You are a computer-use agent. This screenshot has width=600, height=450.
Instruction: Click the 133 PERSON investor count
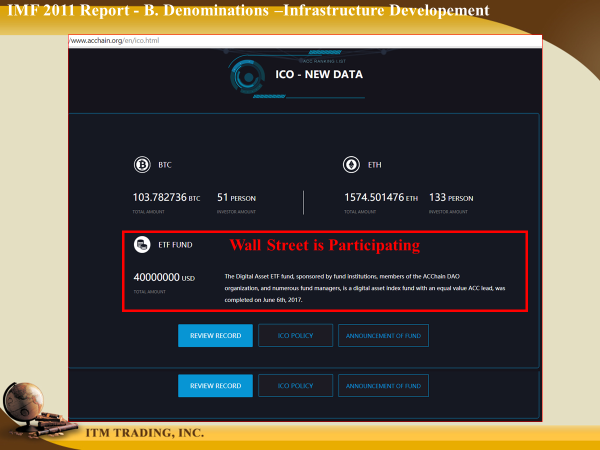click(x=451, y=197)
